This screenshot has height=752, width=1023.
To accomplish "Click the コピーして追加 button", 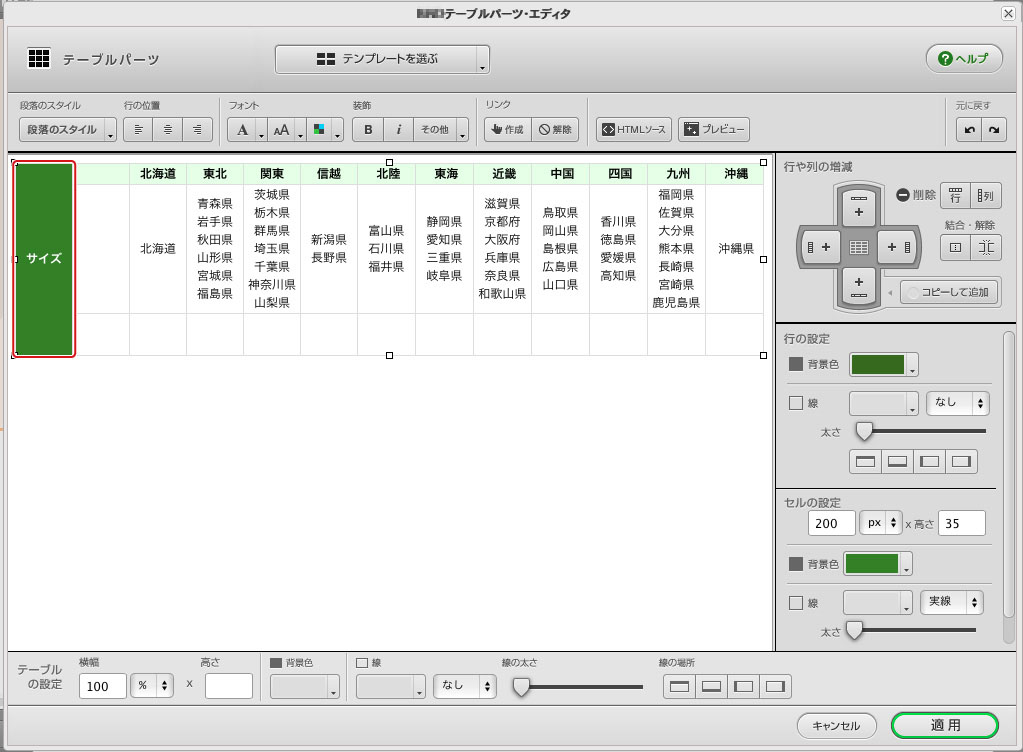I will click(x=951, y=292).
